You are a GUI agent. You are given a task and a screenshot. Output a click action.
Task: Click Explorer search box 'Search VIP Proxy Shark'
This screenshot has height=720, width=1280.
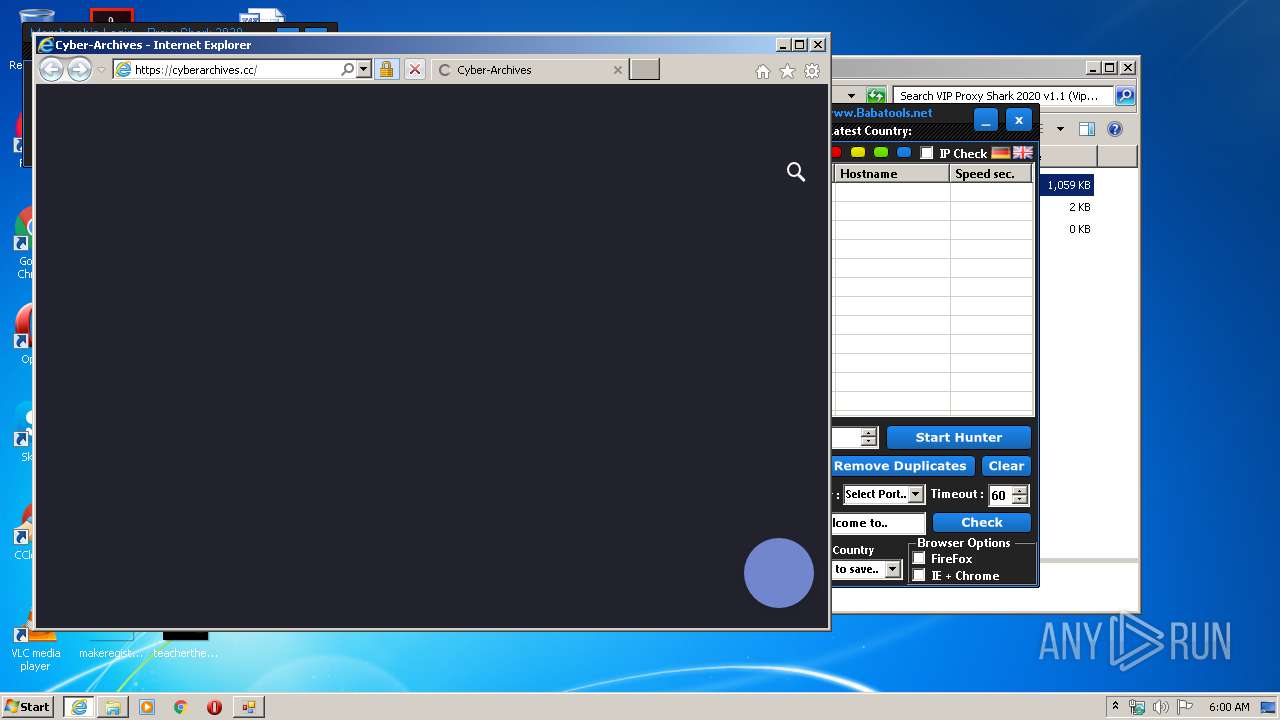(x=1002, y=96)
